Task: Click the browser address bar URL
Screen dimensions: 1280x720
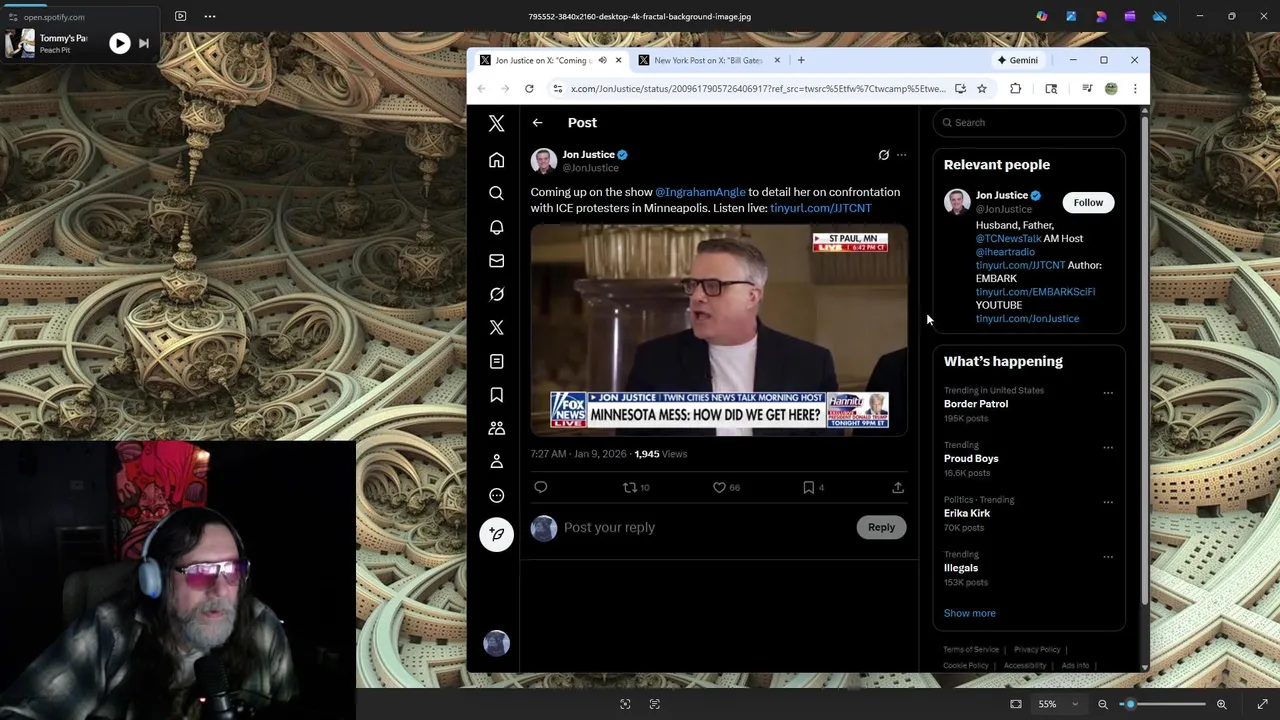Action: [x=757, y=88]
